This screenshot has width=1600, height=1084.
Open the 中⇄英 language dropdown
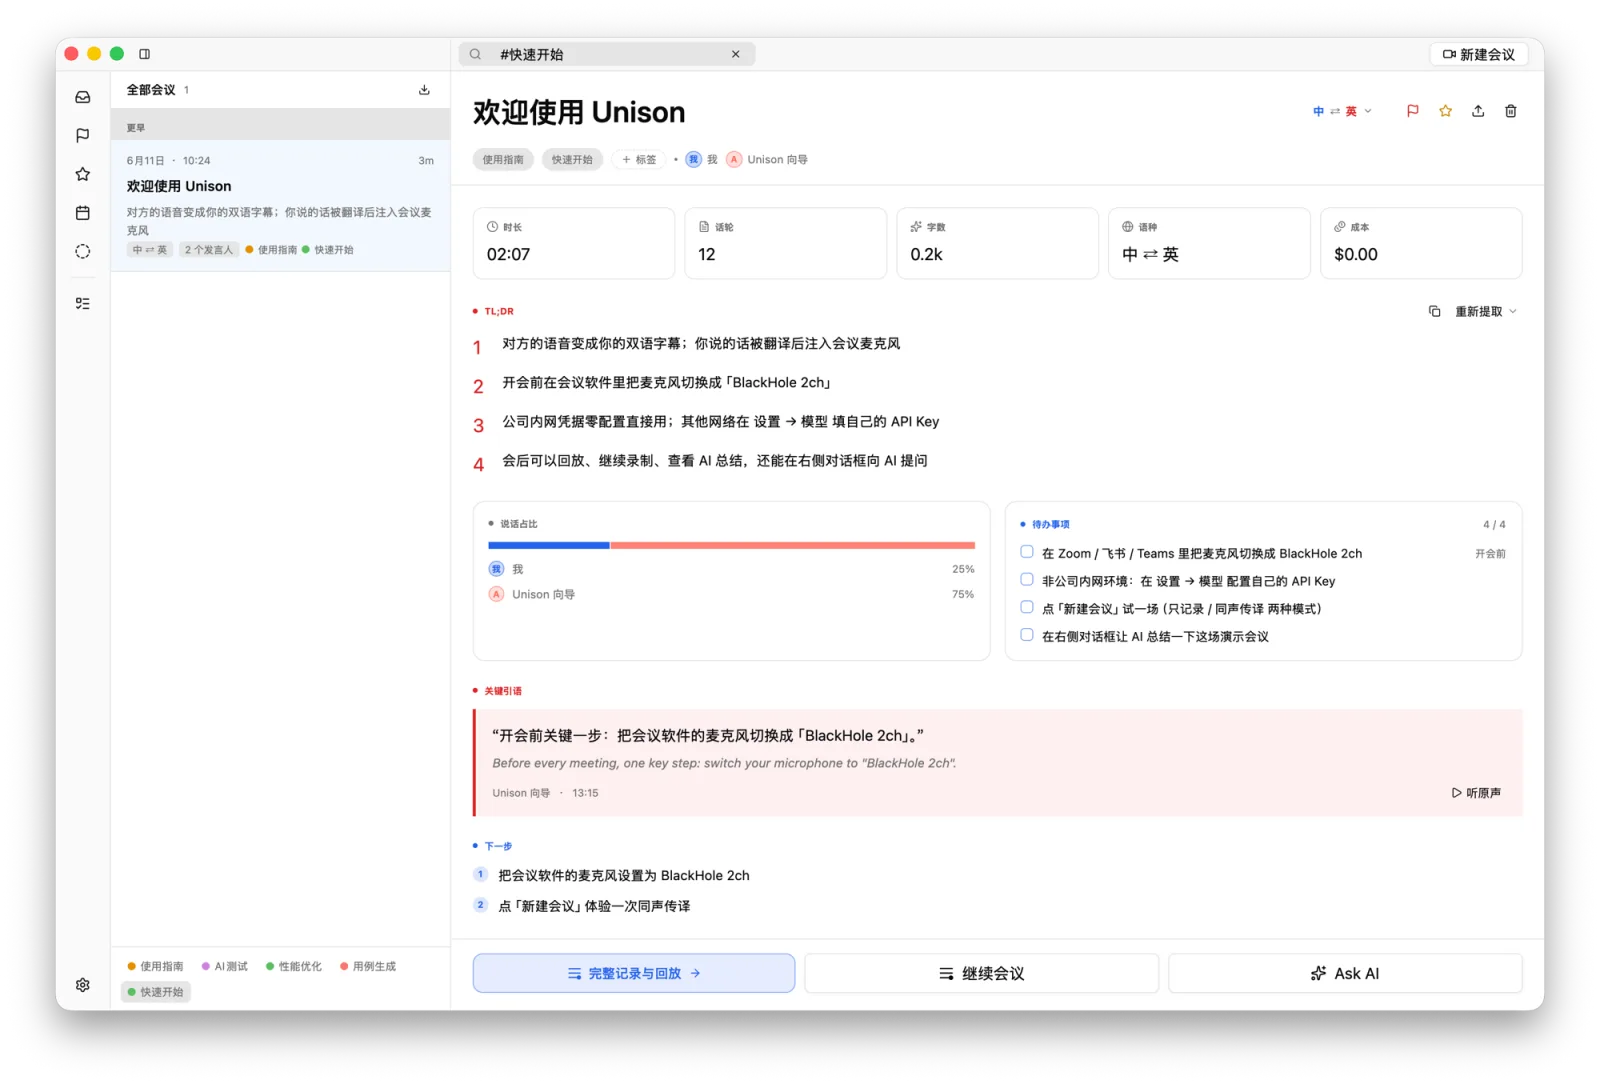(x=1342, y=111)
